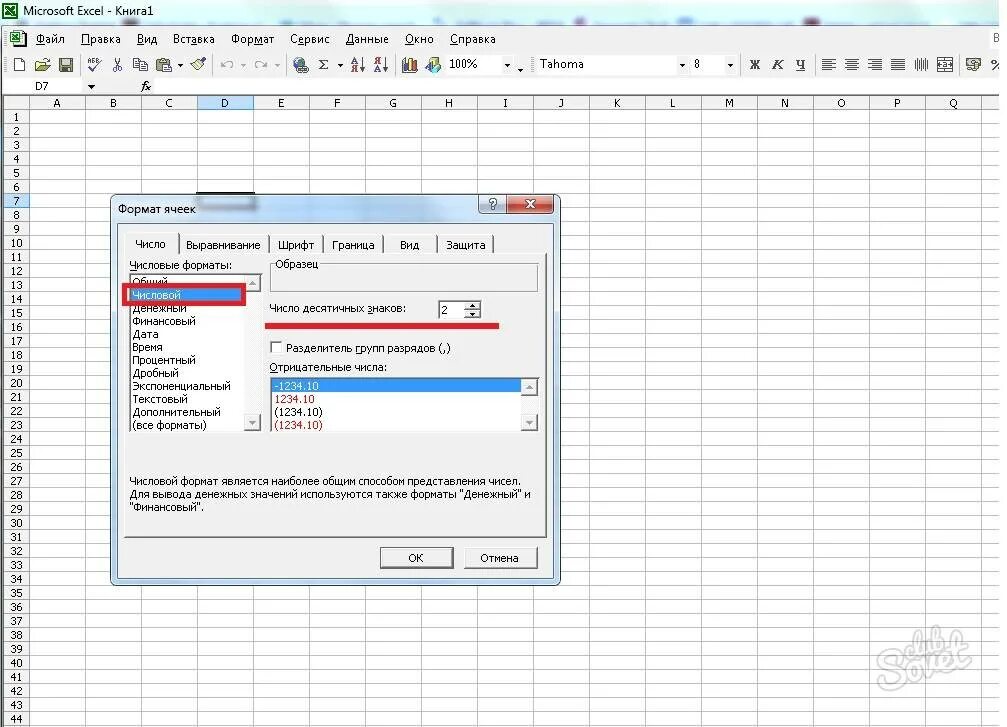This screenshot has width=1007, height=727.
Task: Select column D header
Action: pyautogui.click(x=225, y=103)
